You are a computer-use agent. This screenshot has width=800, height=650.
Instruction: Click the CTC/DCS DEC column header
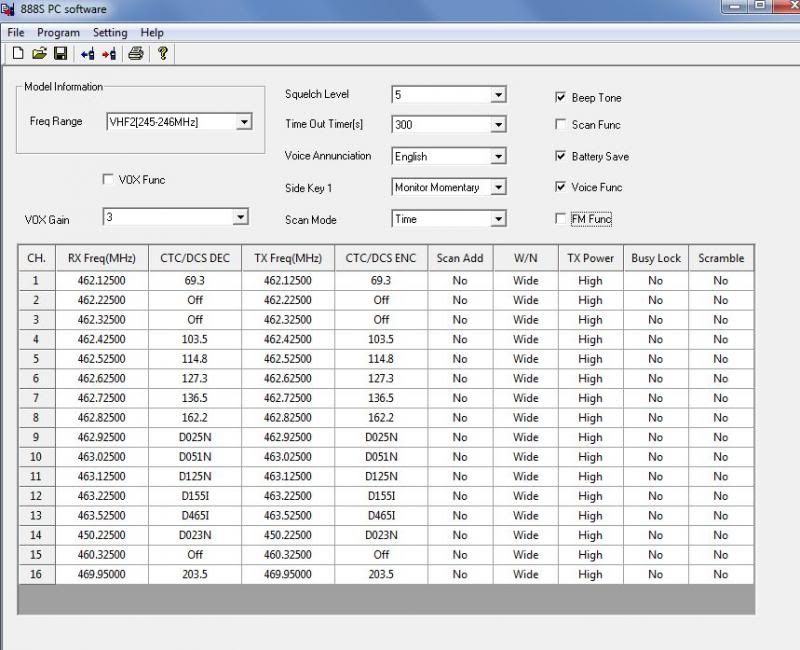pos(195,258)
